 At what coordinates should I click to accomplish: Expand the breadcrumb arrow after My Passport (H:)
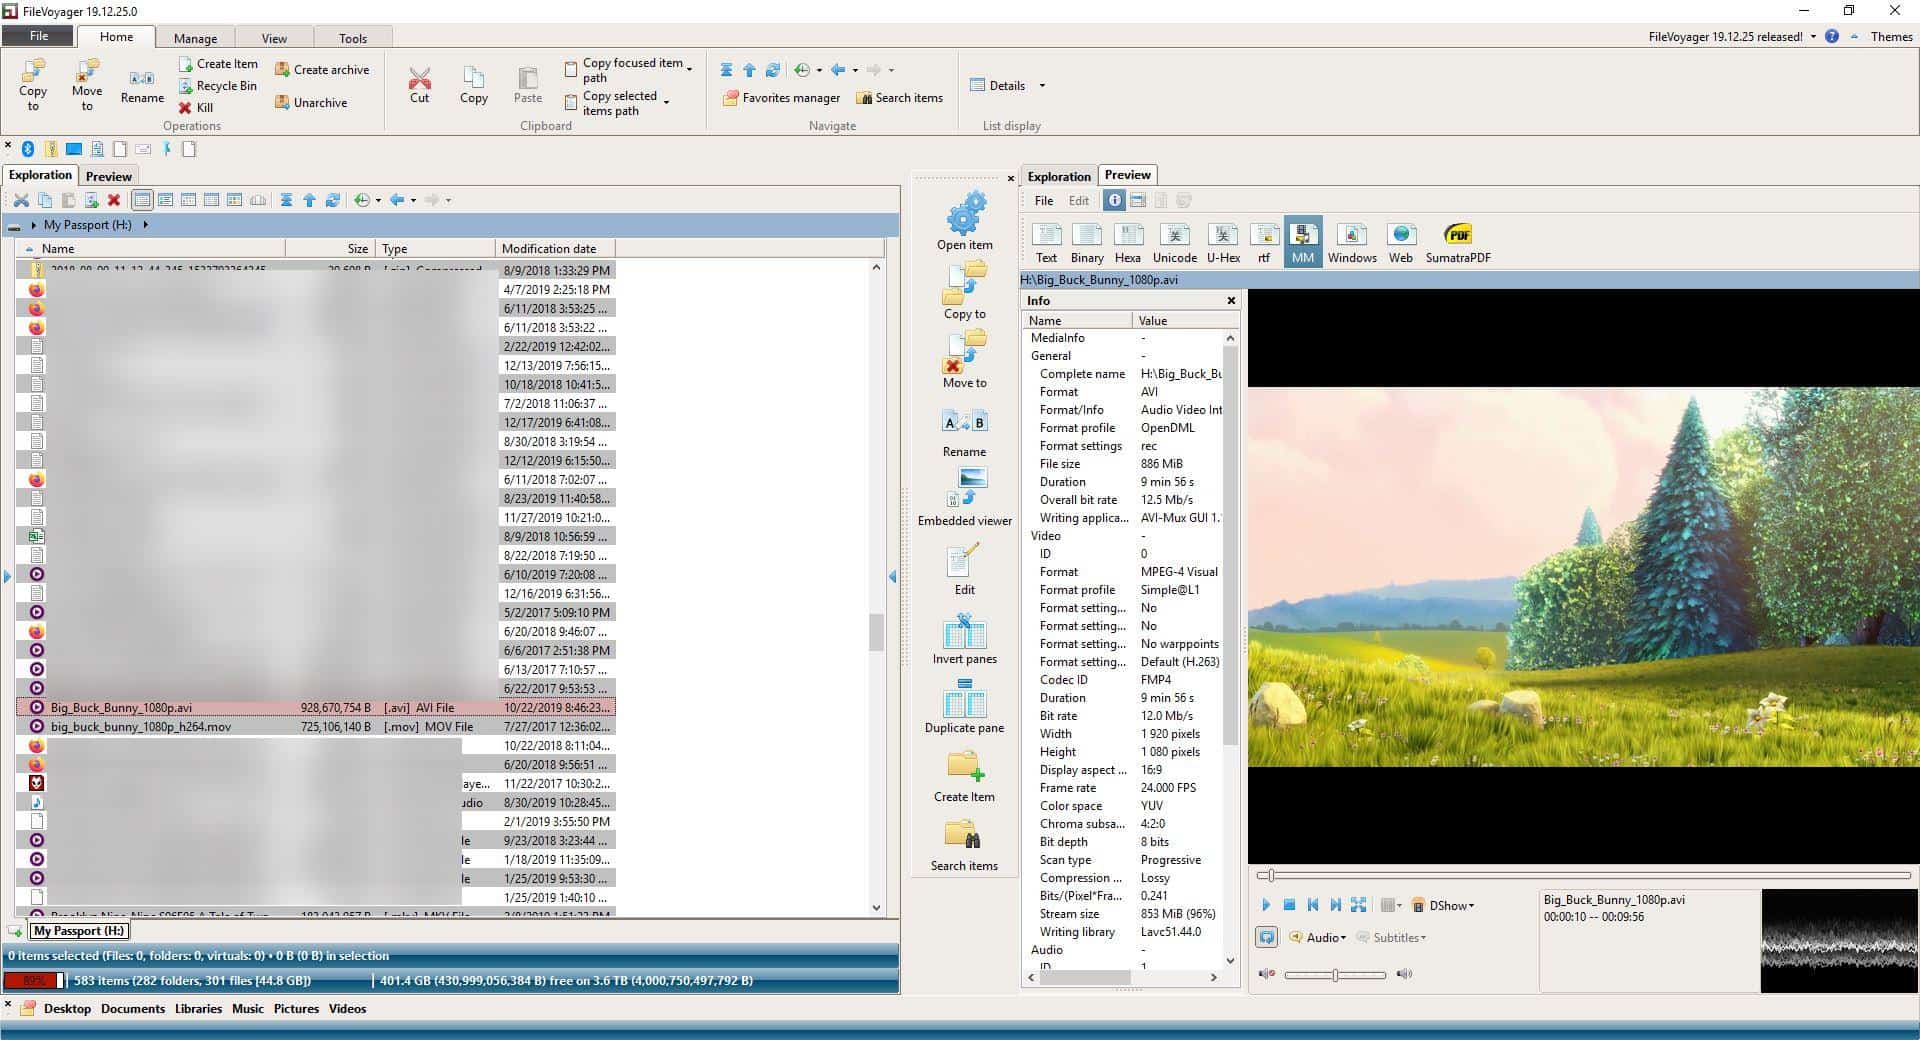click(x=146, y=225)
